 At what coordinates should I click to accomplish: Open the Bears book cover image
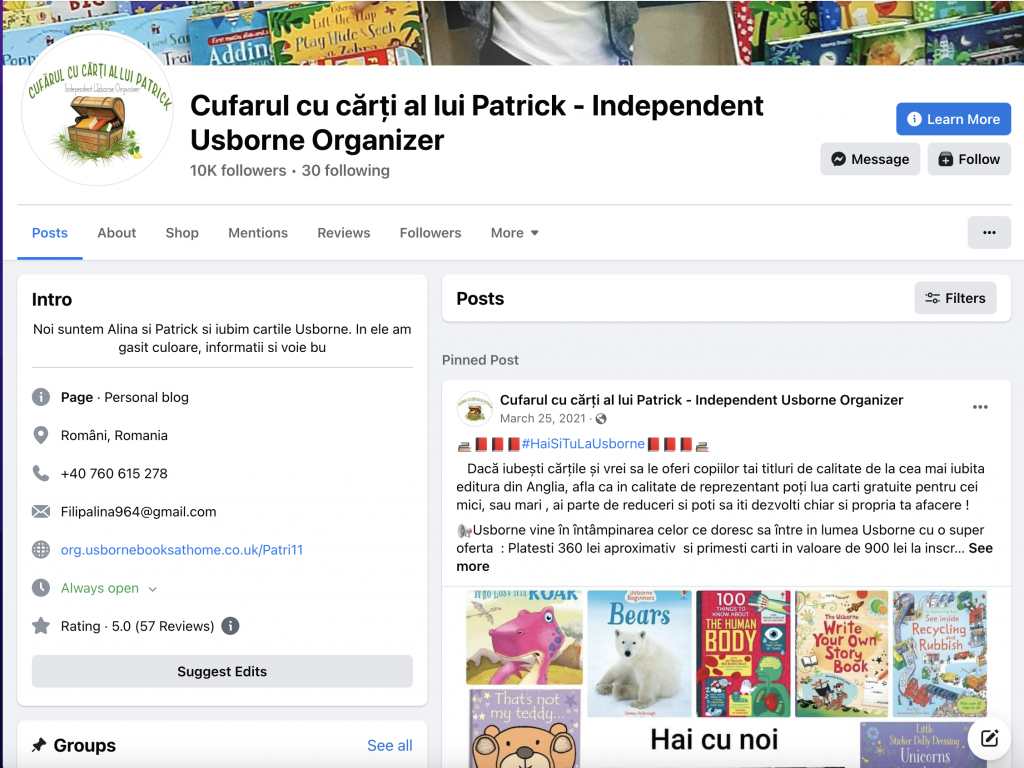click(639, 654)
